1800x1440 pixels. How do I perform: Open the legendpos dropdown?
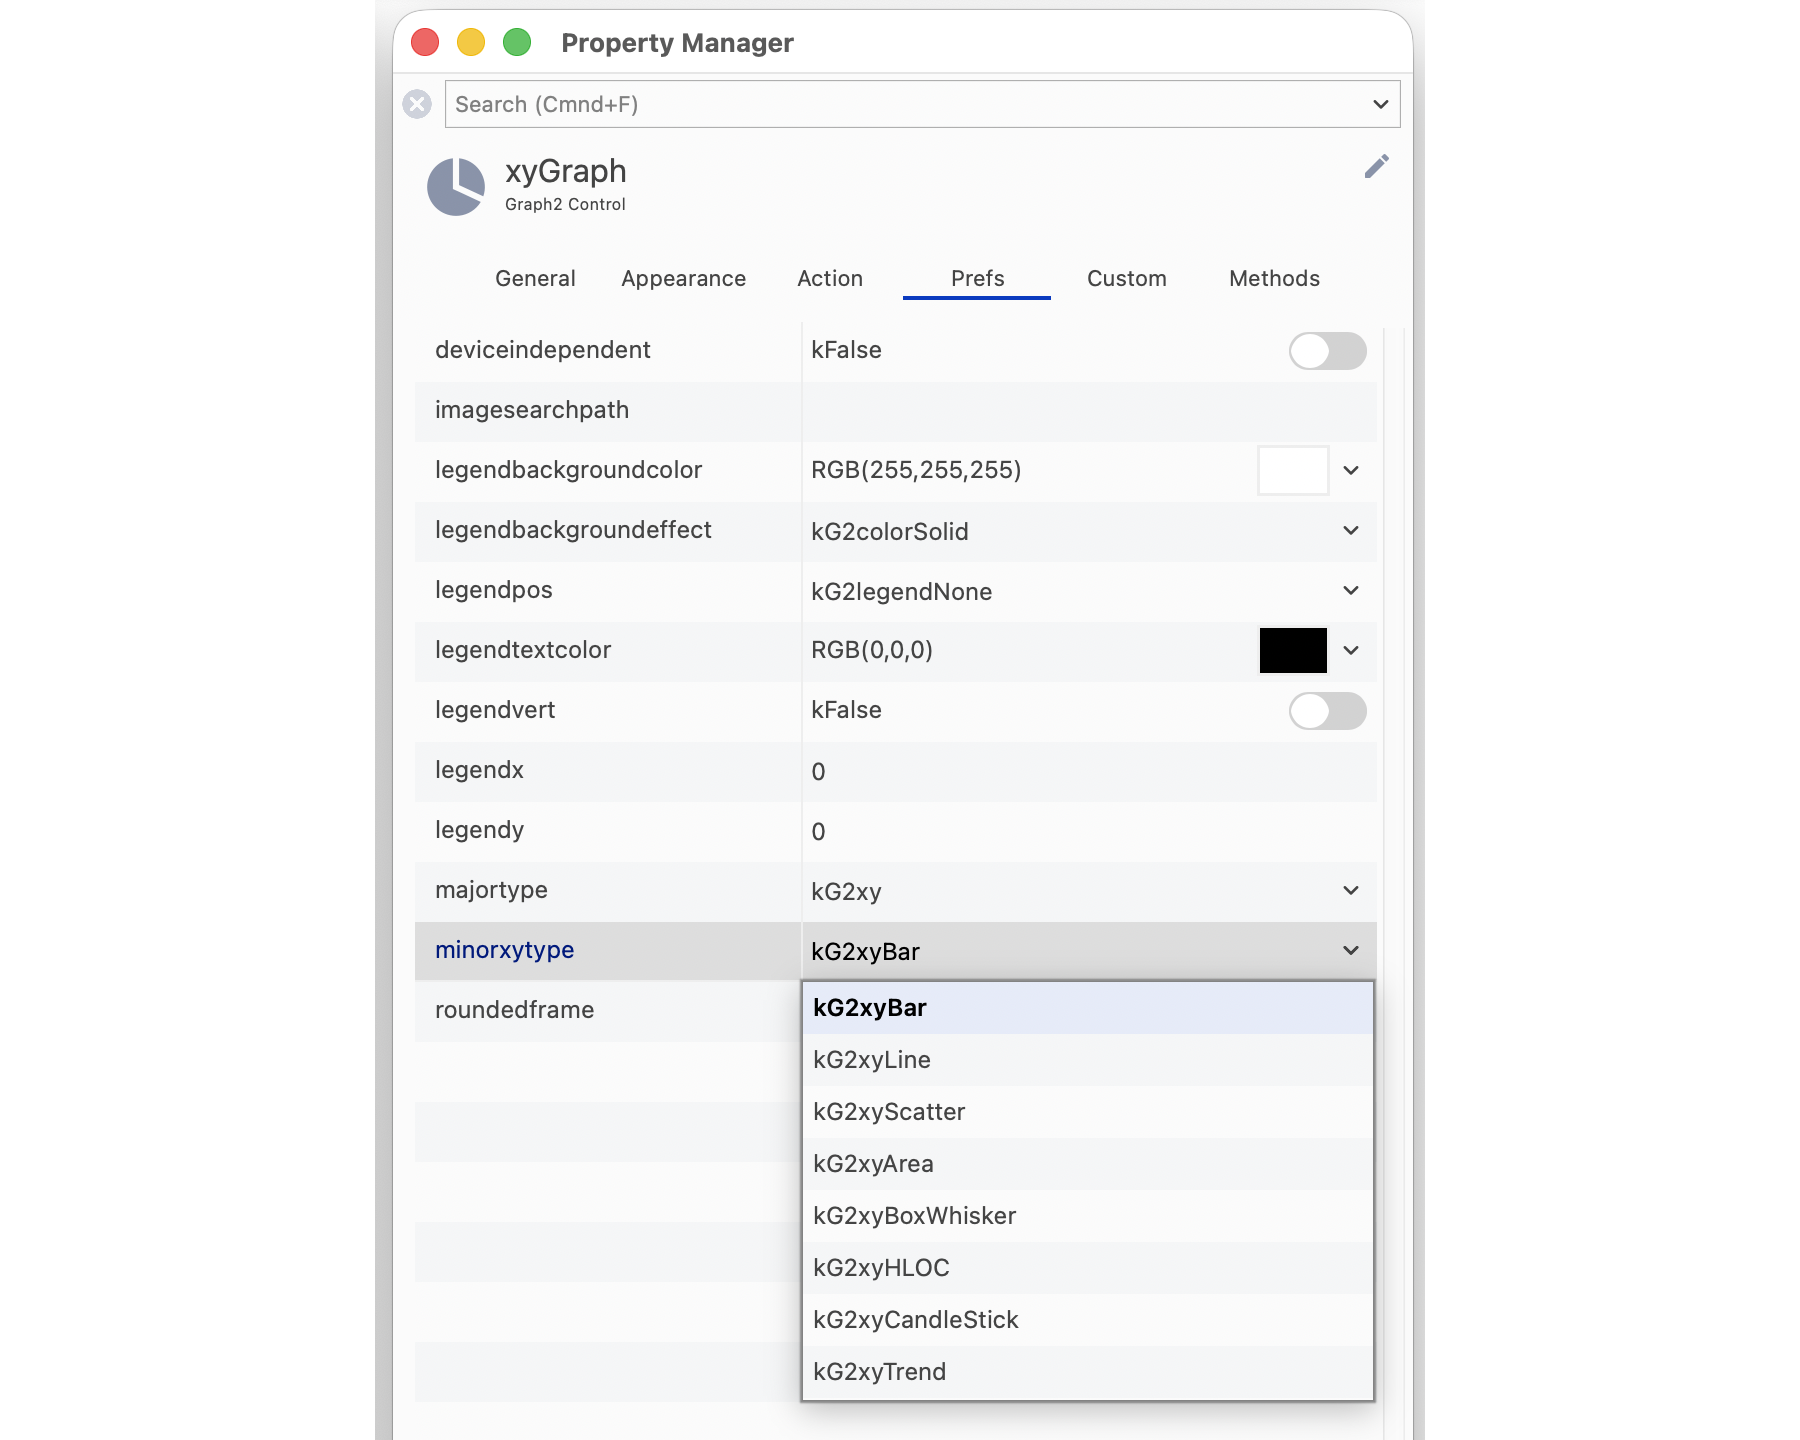[1350, 591]
